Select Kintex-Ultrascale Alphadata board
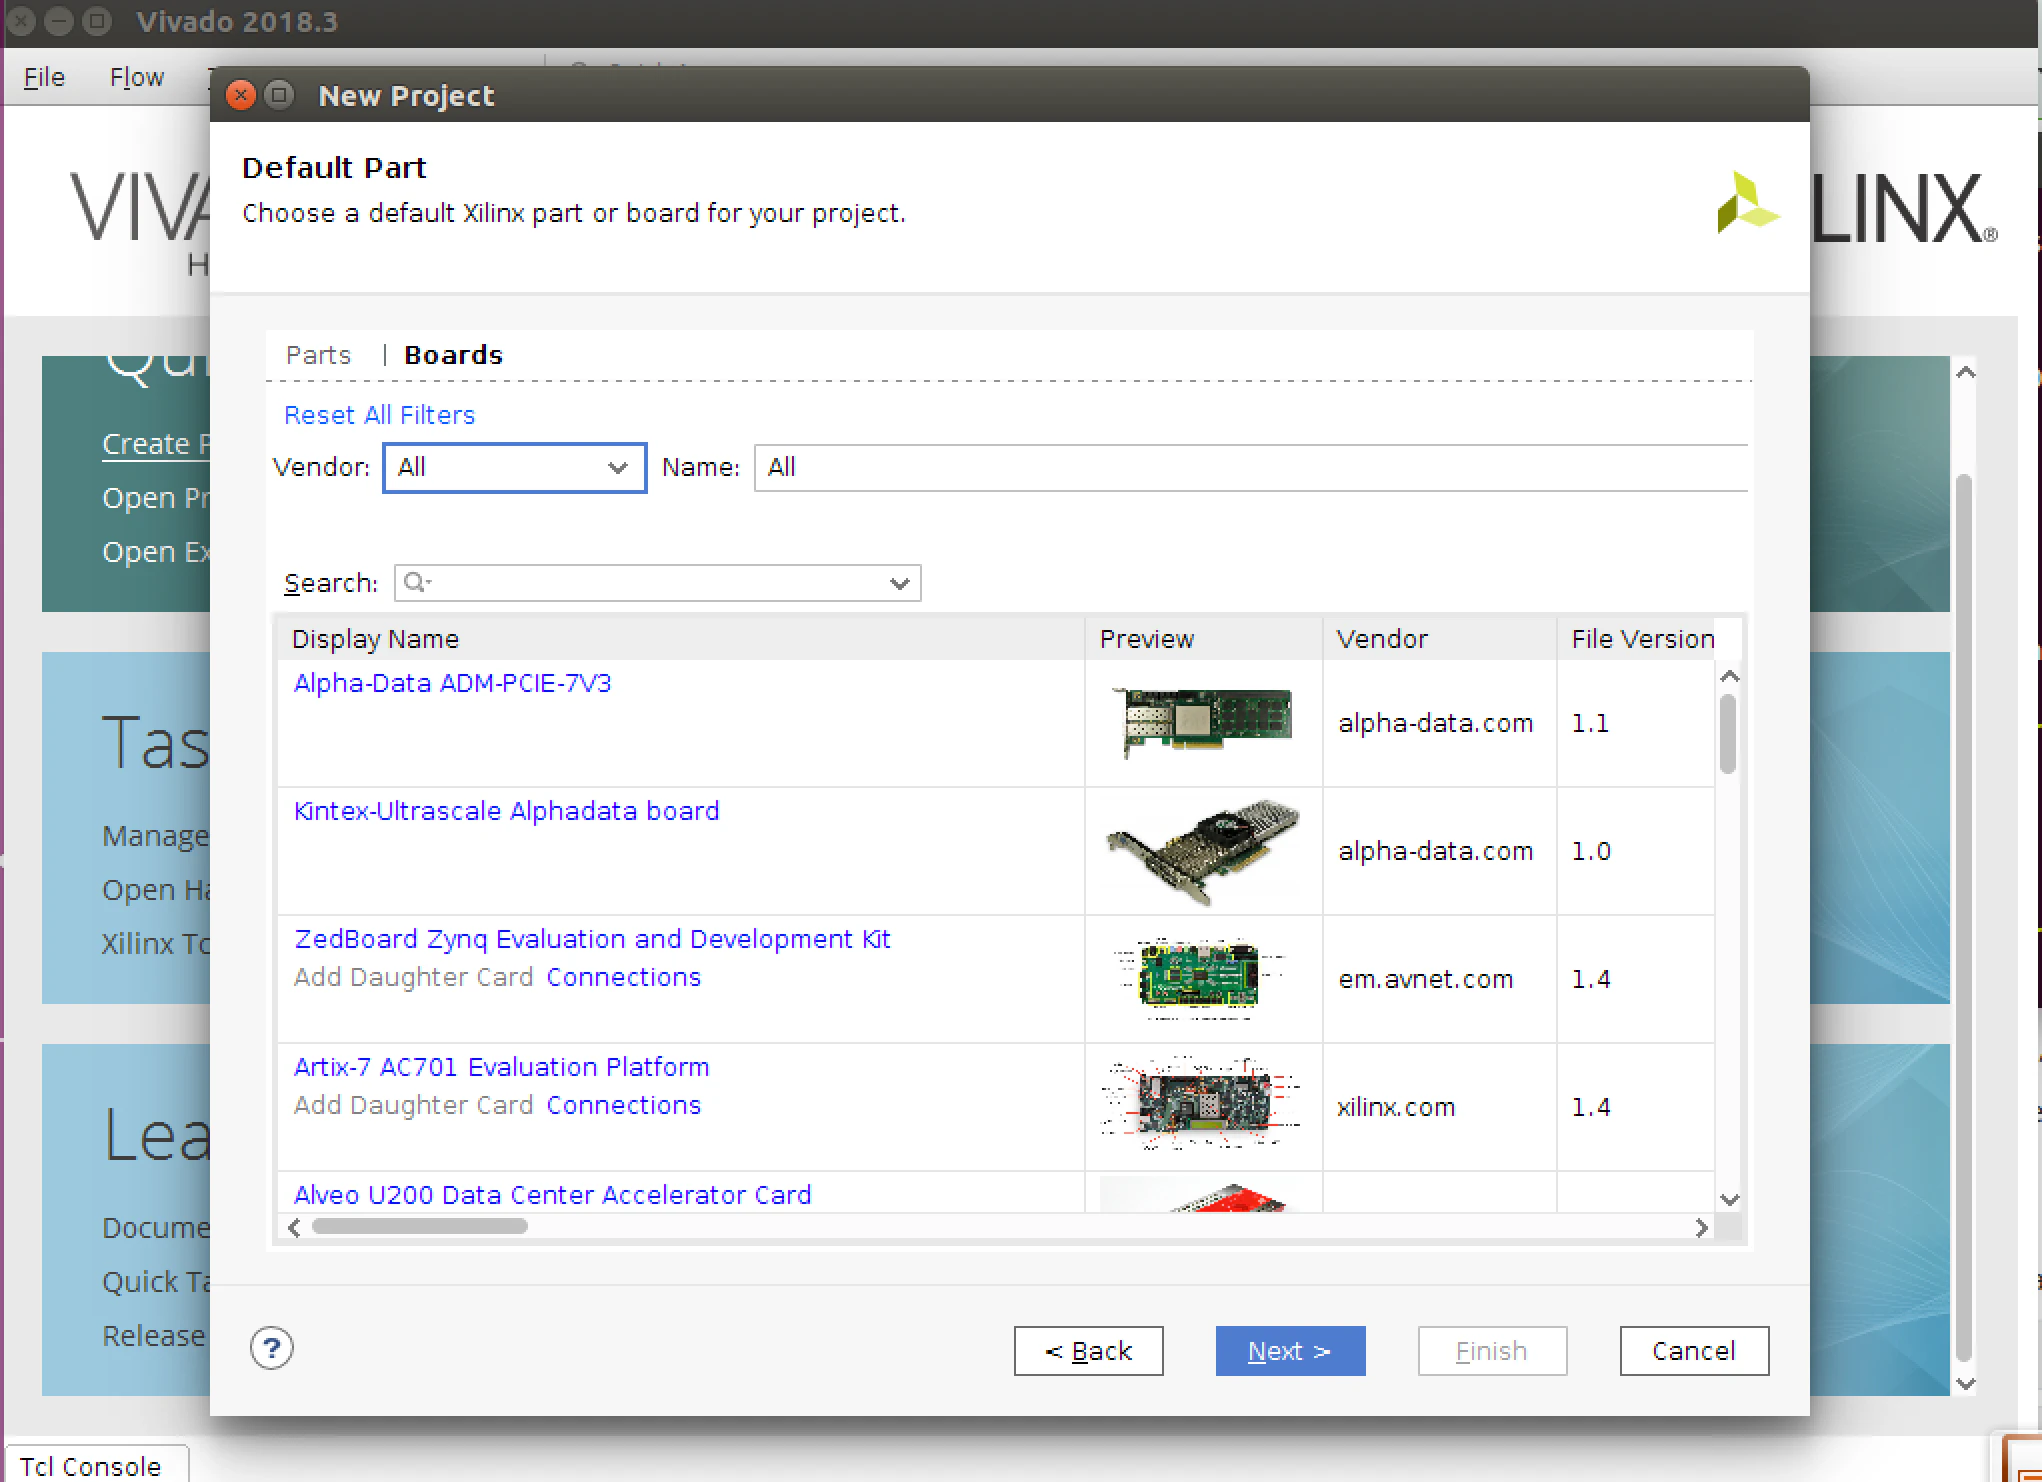Screen dimensions: 2042x1482 (506, 811)
